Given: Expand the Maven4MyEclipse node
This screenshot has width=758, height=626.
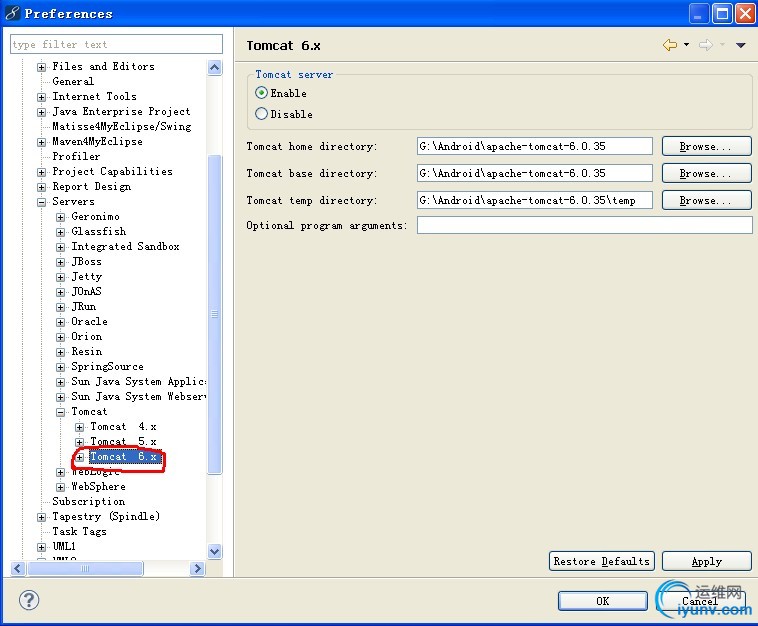Looking at the screenshot, I should (x=42, y=142).
